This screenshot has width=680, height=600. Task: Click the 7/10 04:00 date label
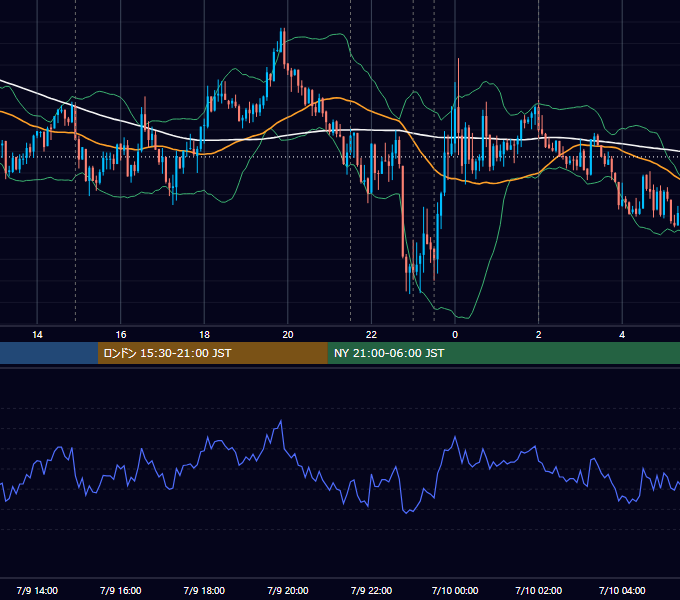coord(622,590)
